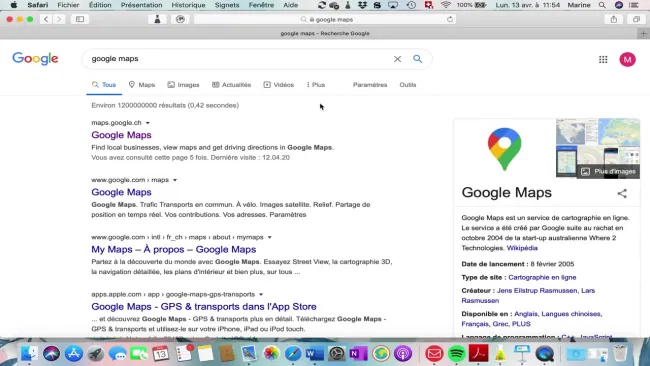
Task: Open the Apple menu
Action: pos(14,5)
